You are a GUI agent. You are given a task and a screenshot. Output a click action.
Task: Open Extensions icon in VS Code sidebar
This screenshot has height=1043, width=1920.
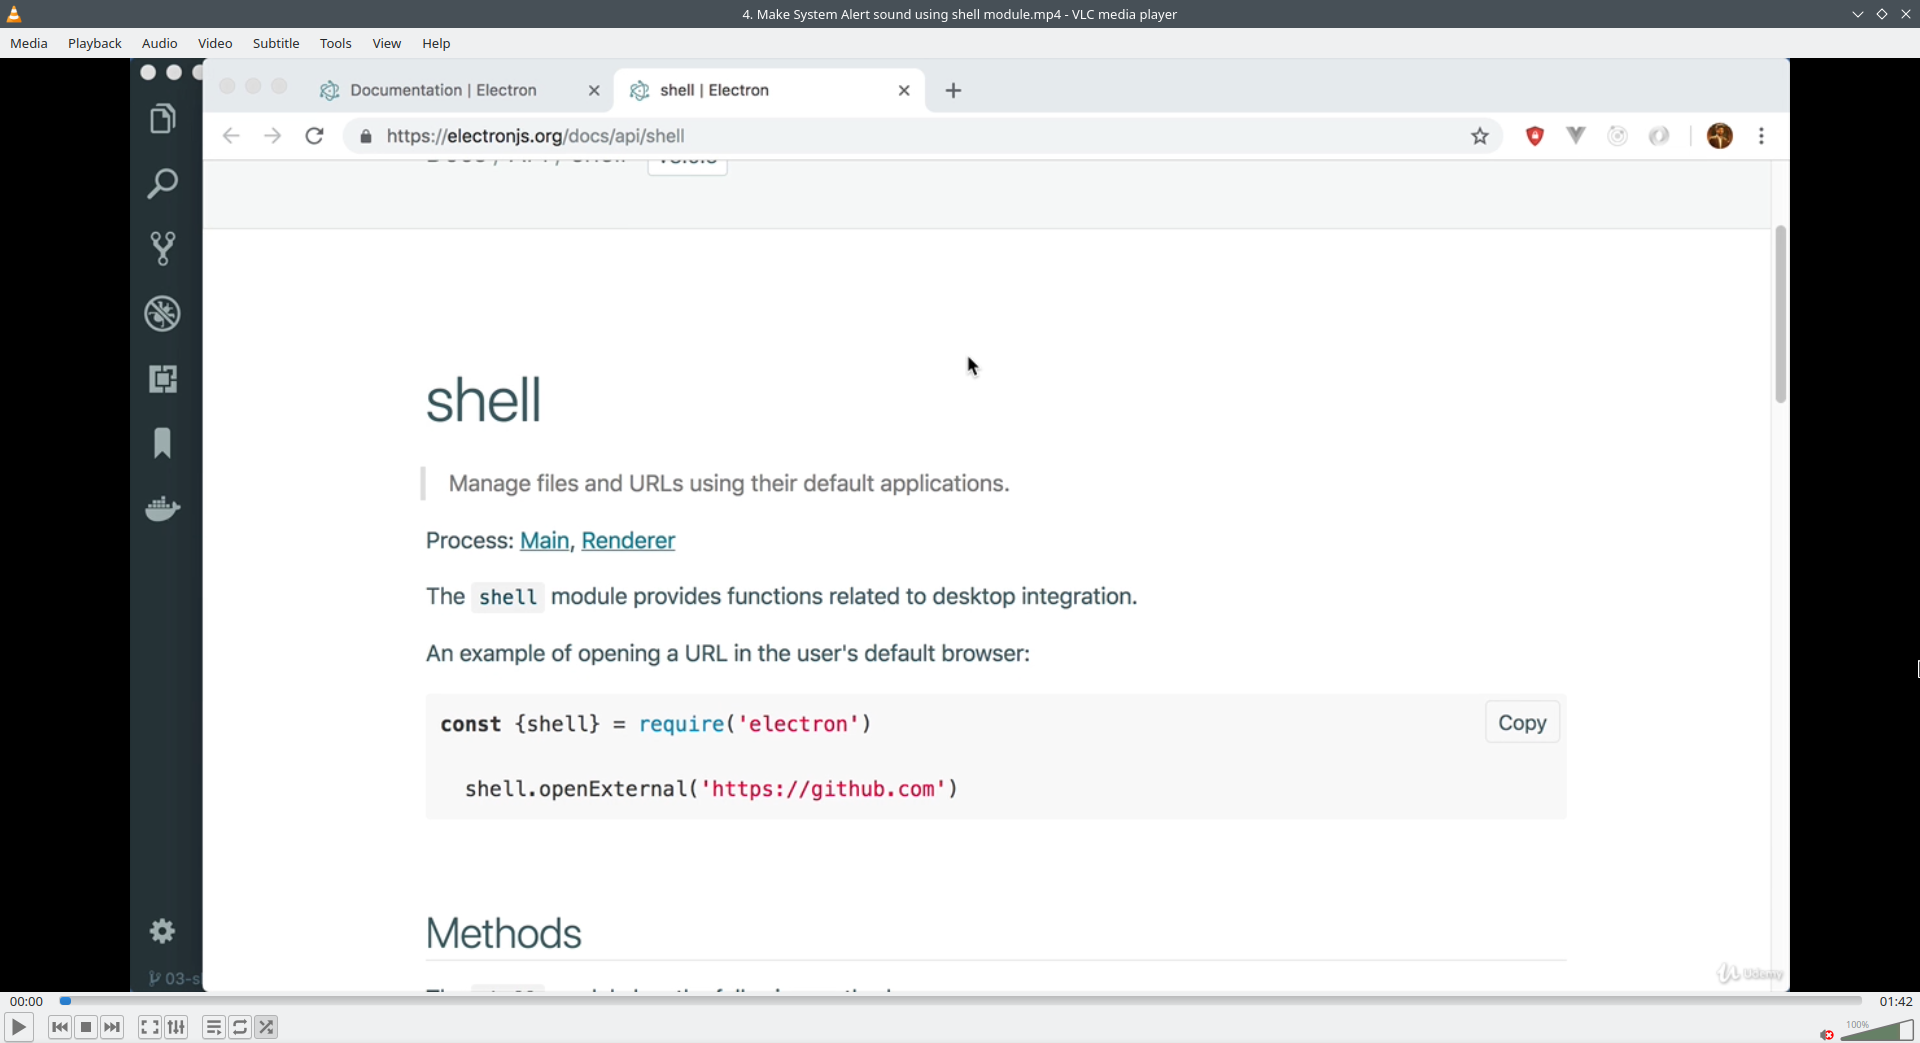pos(163,379)
